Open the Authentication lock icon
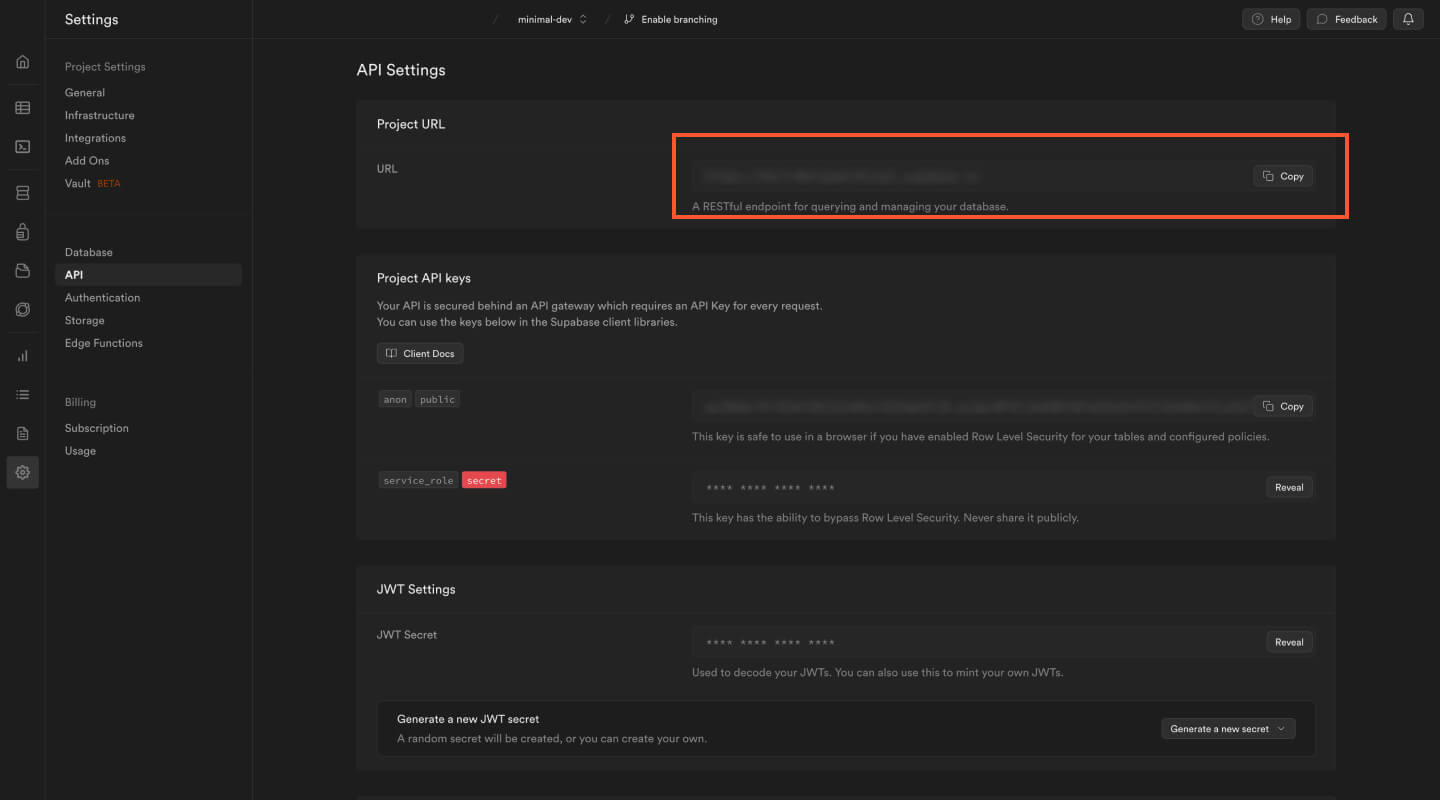This screenshot has width=1440, height=800. pyautogui.click(x=22, y=232)
